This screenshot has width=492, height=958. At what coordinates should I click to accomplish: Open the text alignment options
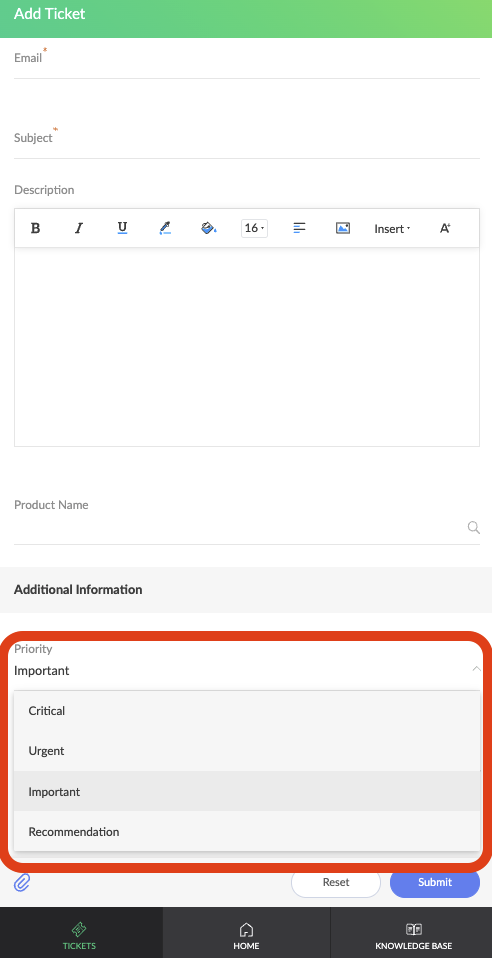(x=299, y=228)
